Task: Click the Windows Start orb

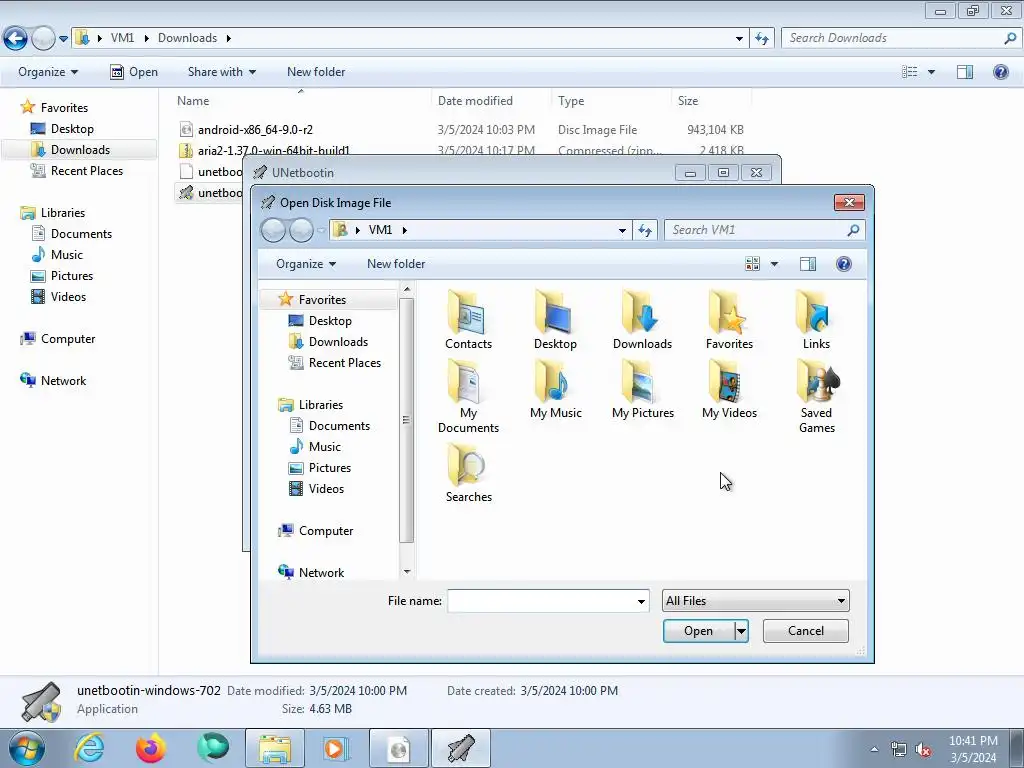Action: tap(26, 748)
